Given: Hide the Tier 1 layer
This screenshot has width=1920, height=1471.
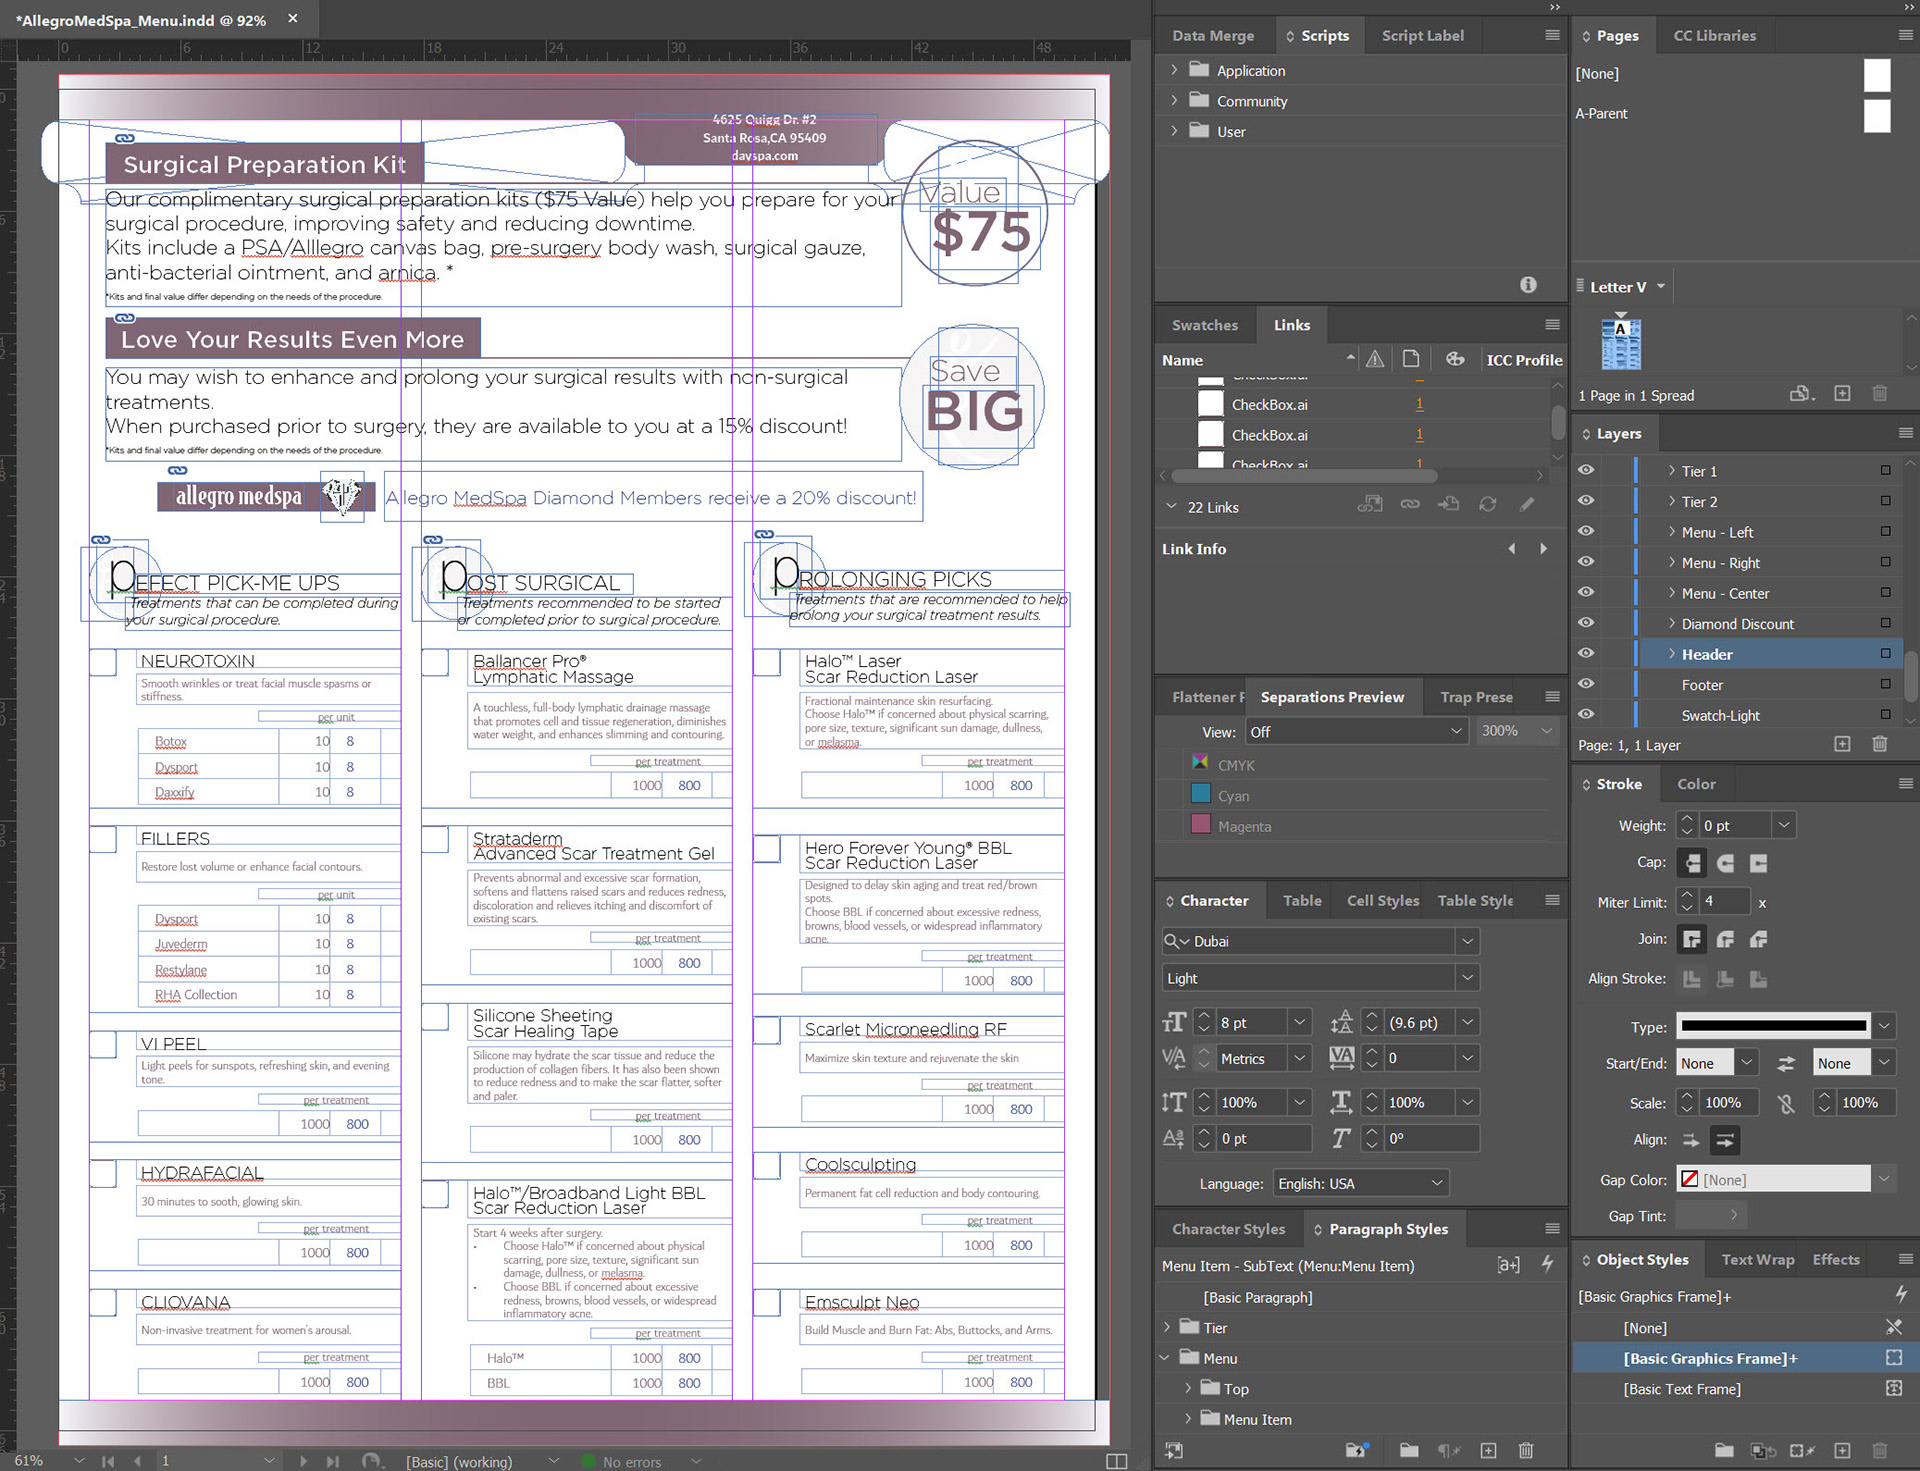Looking at the screenshot, I should coord(1586,470).
